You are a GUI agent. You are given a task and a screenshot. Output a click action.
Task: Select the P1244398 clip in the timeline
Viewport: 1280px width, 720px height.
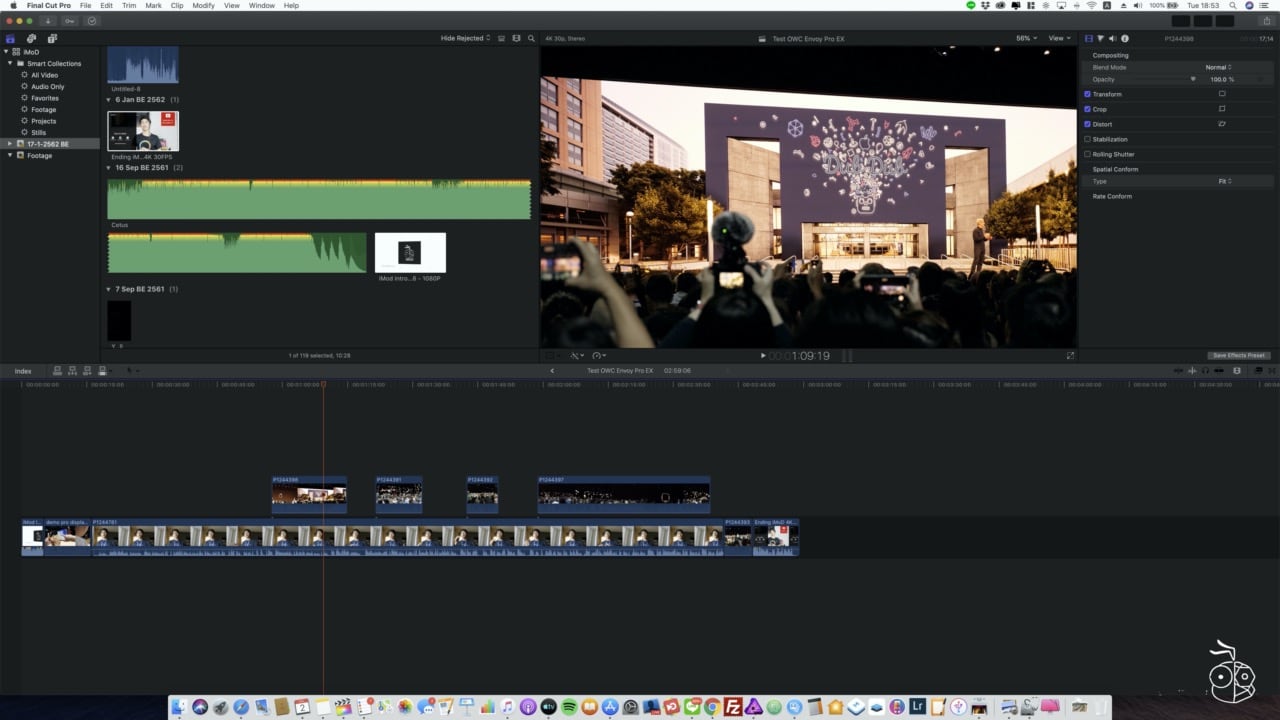(309, 493)
